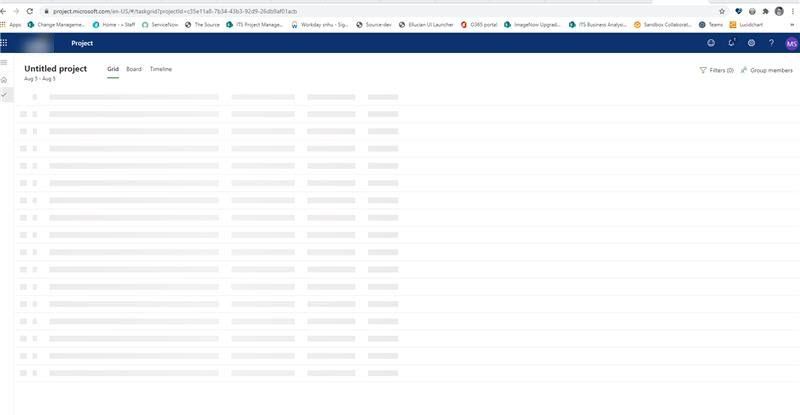Open the Ellucian UI Launcher bookmark

pyautogui.click(x=426, y=25)
